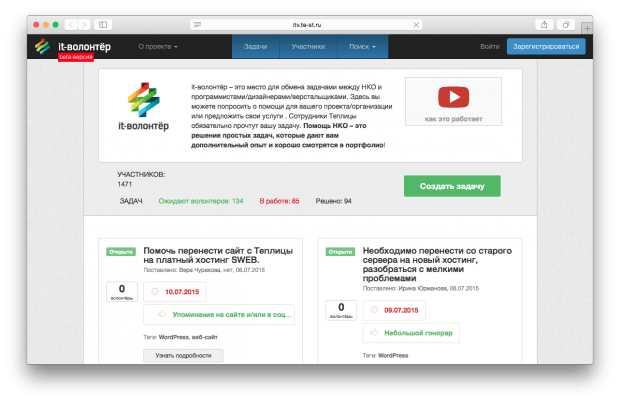This screenshot has height=403, width=620.
Task: Click 'Узнать подробности' button
Action: 183,355
